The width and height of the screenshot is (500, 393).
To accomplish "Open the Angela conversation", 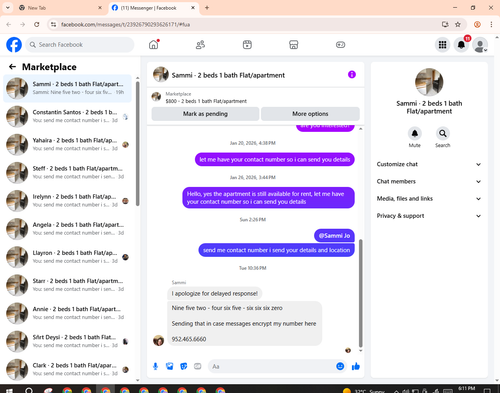I will pos(67,229).
